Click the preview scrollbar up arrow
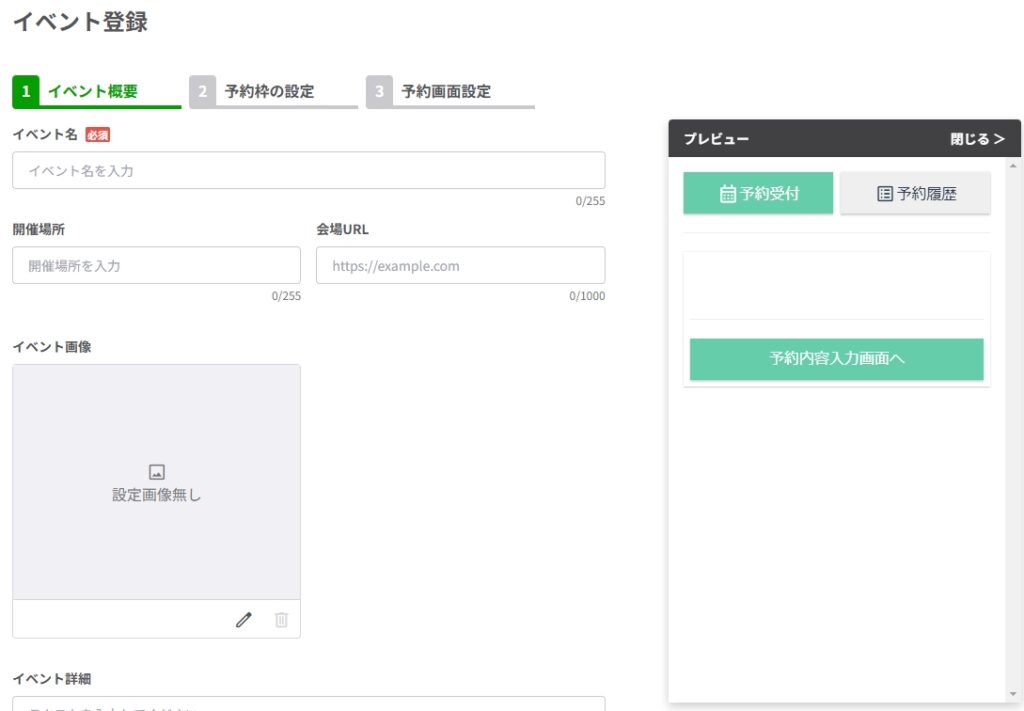This screenshot has width=1024, height=711. 1013,166
